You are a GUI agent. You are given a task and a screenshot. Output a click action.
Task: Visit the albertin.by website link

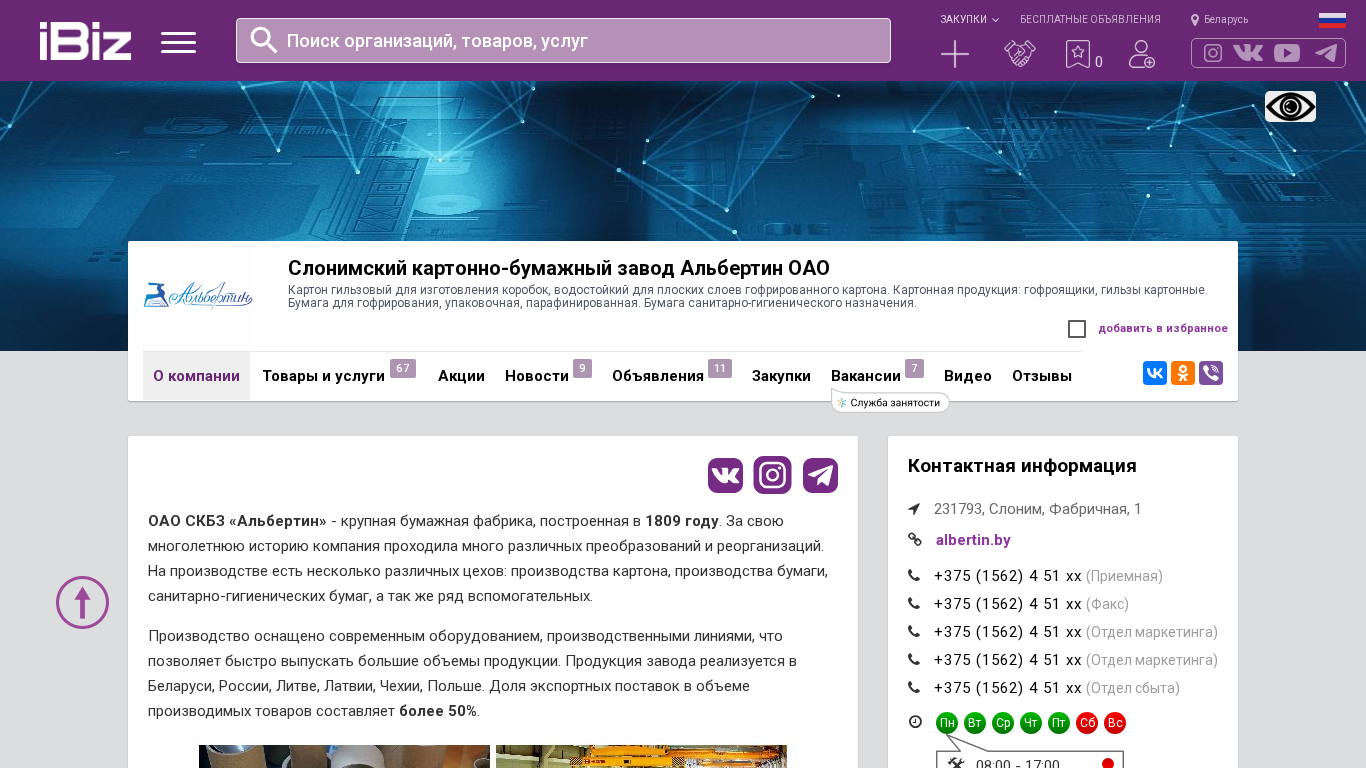tap(973, 540)
